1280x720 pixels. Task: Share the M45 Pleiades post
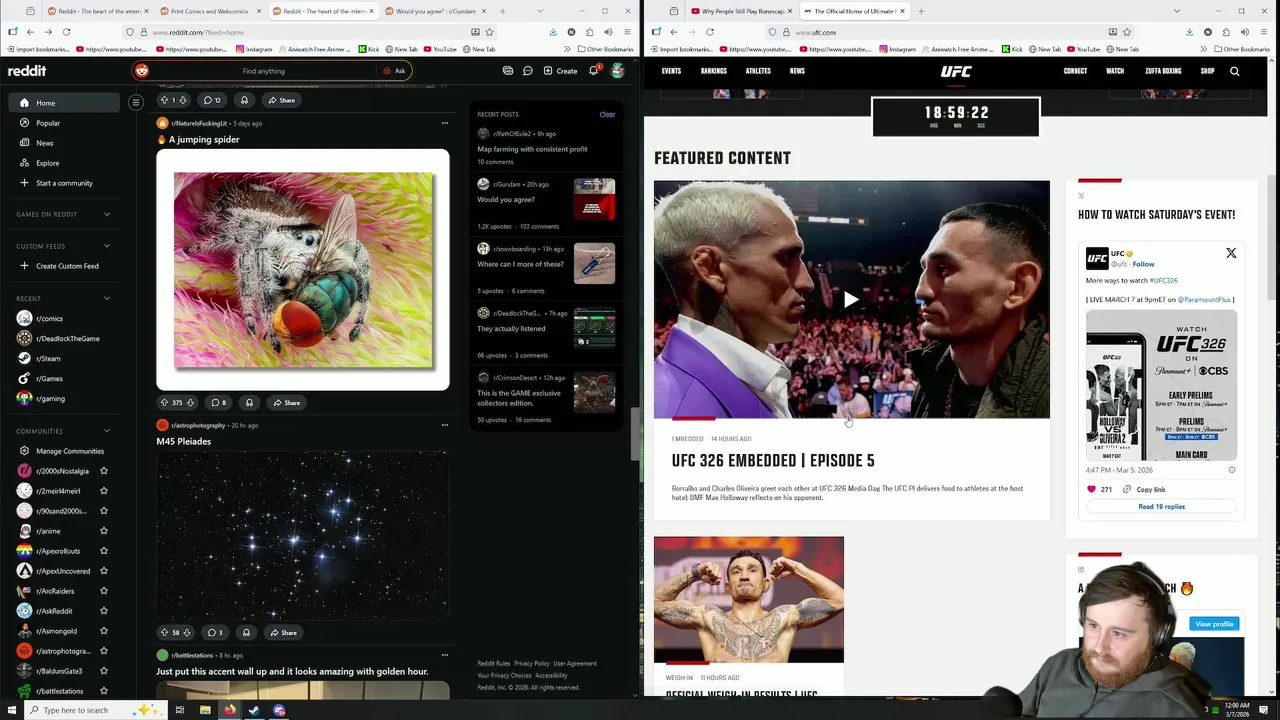(x=283, y=633)
